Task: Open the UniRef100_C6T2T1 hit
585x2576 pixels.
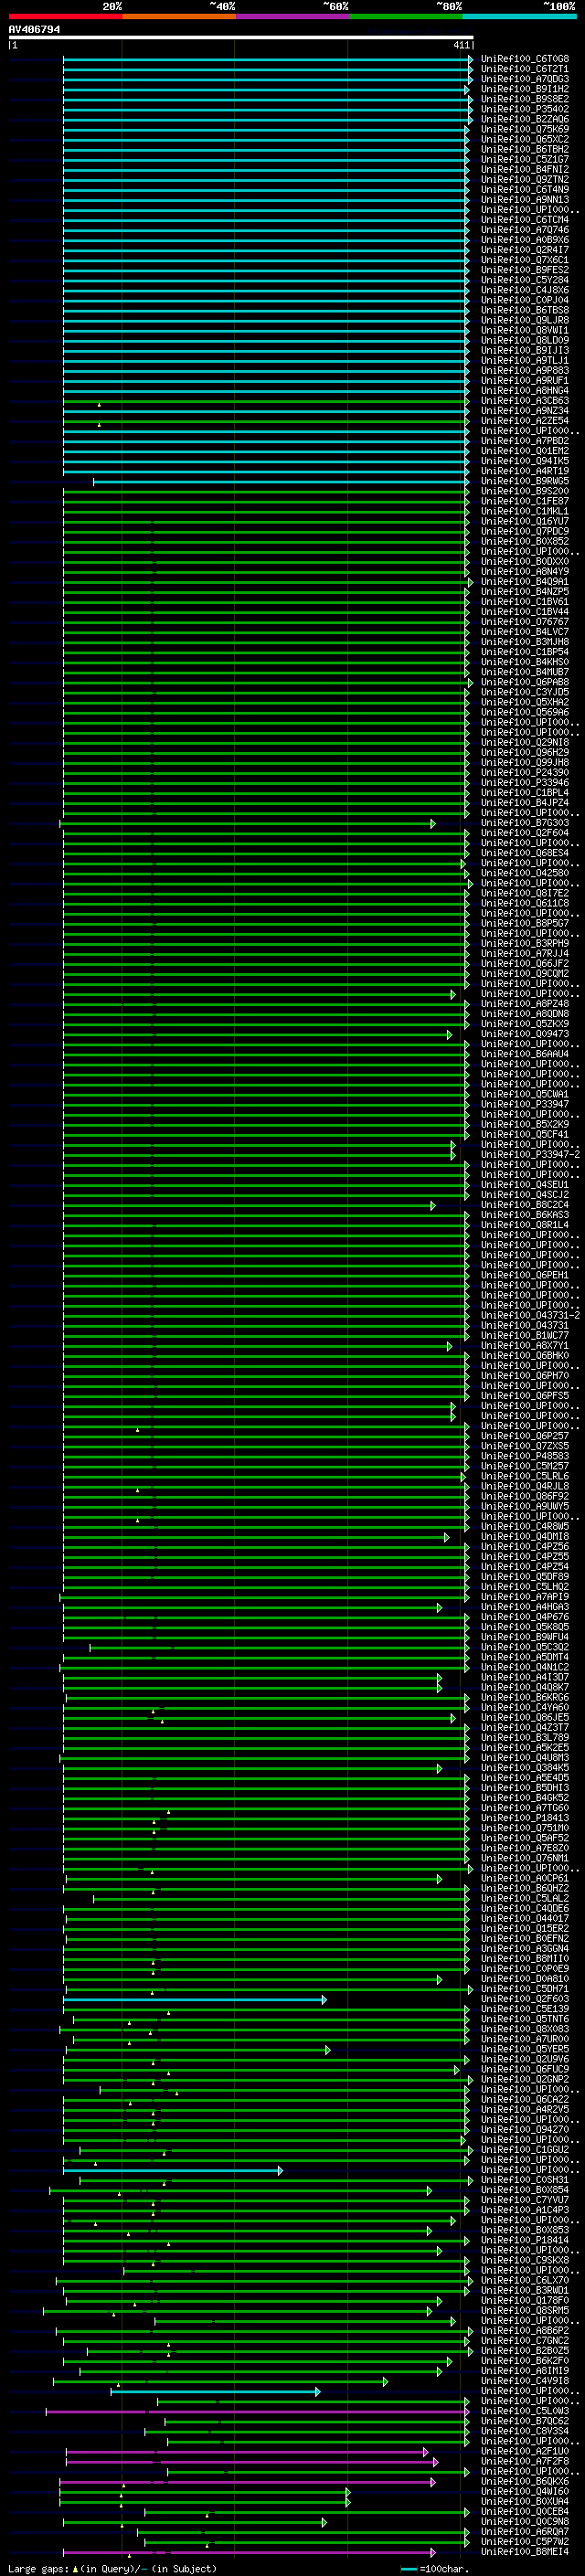Action: [x=525, y=69]
